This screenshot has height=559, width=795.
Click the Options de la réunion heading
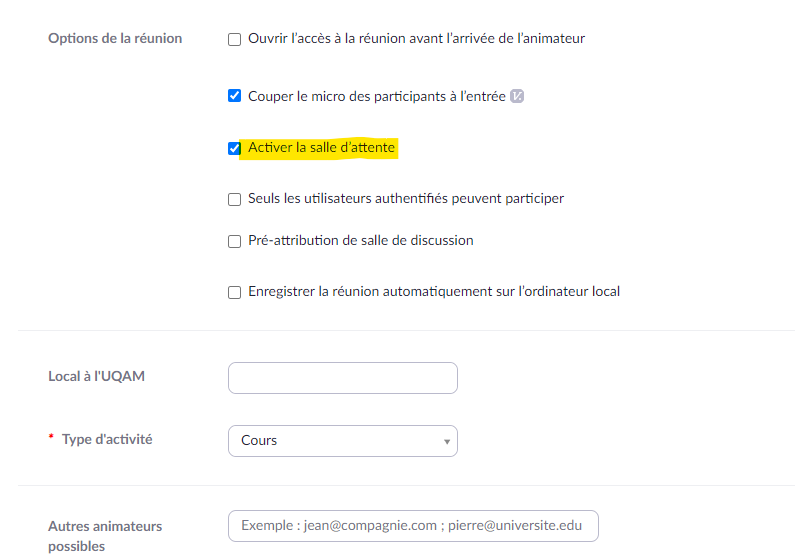tap(115, 39)
